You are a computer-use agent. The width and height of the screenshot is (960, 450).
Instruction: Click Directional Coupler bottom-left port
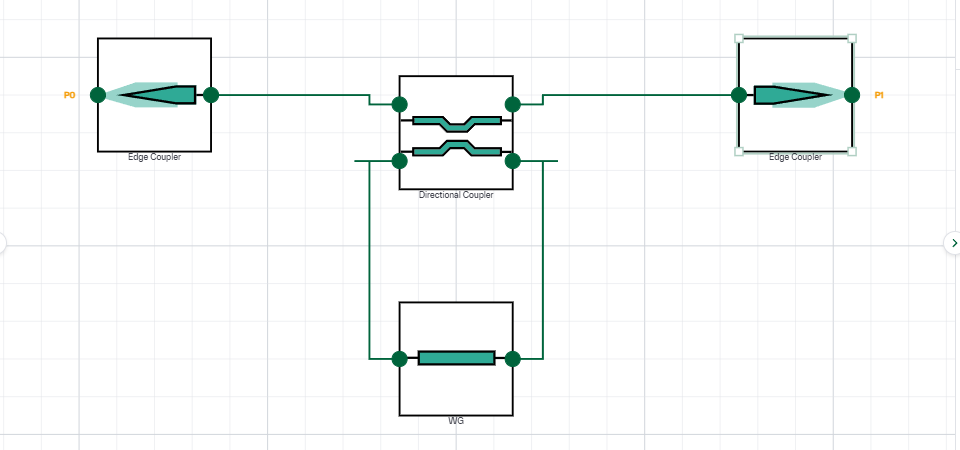coord(399,161)
